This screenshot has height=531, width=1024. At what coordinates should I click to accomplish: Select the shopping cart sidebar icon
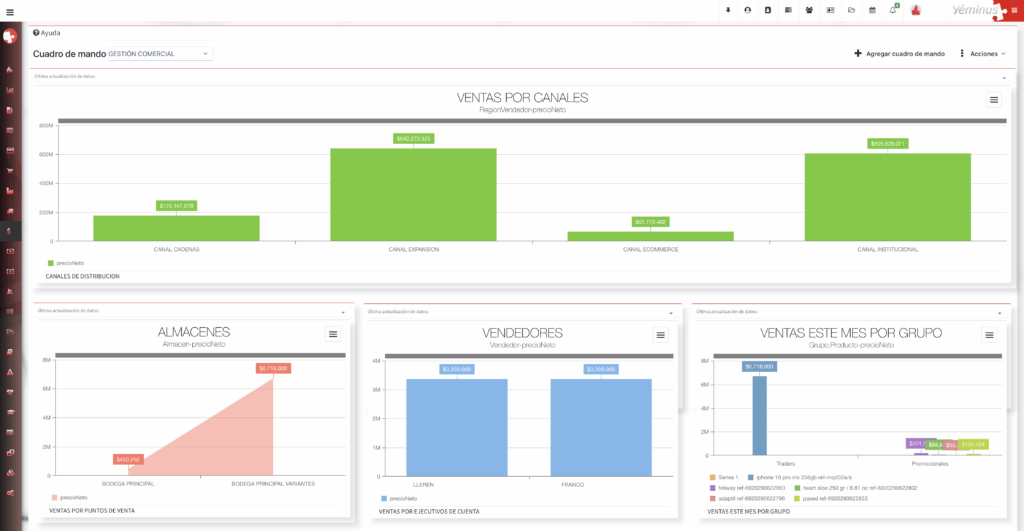pos(10,170)
